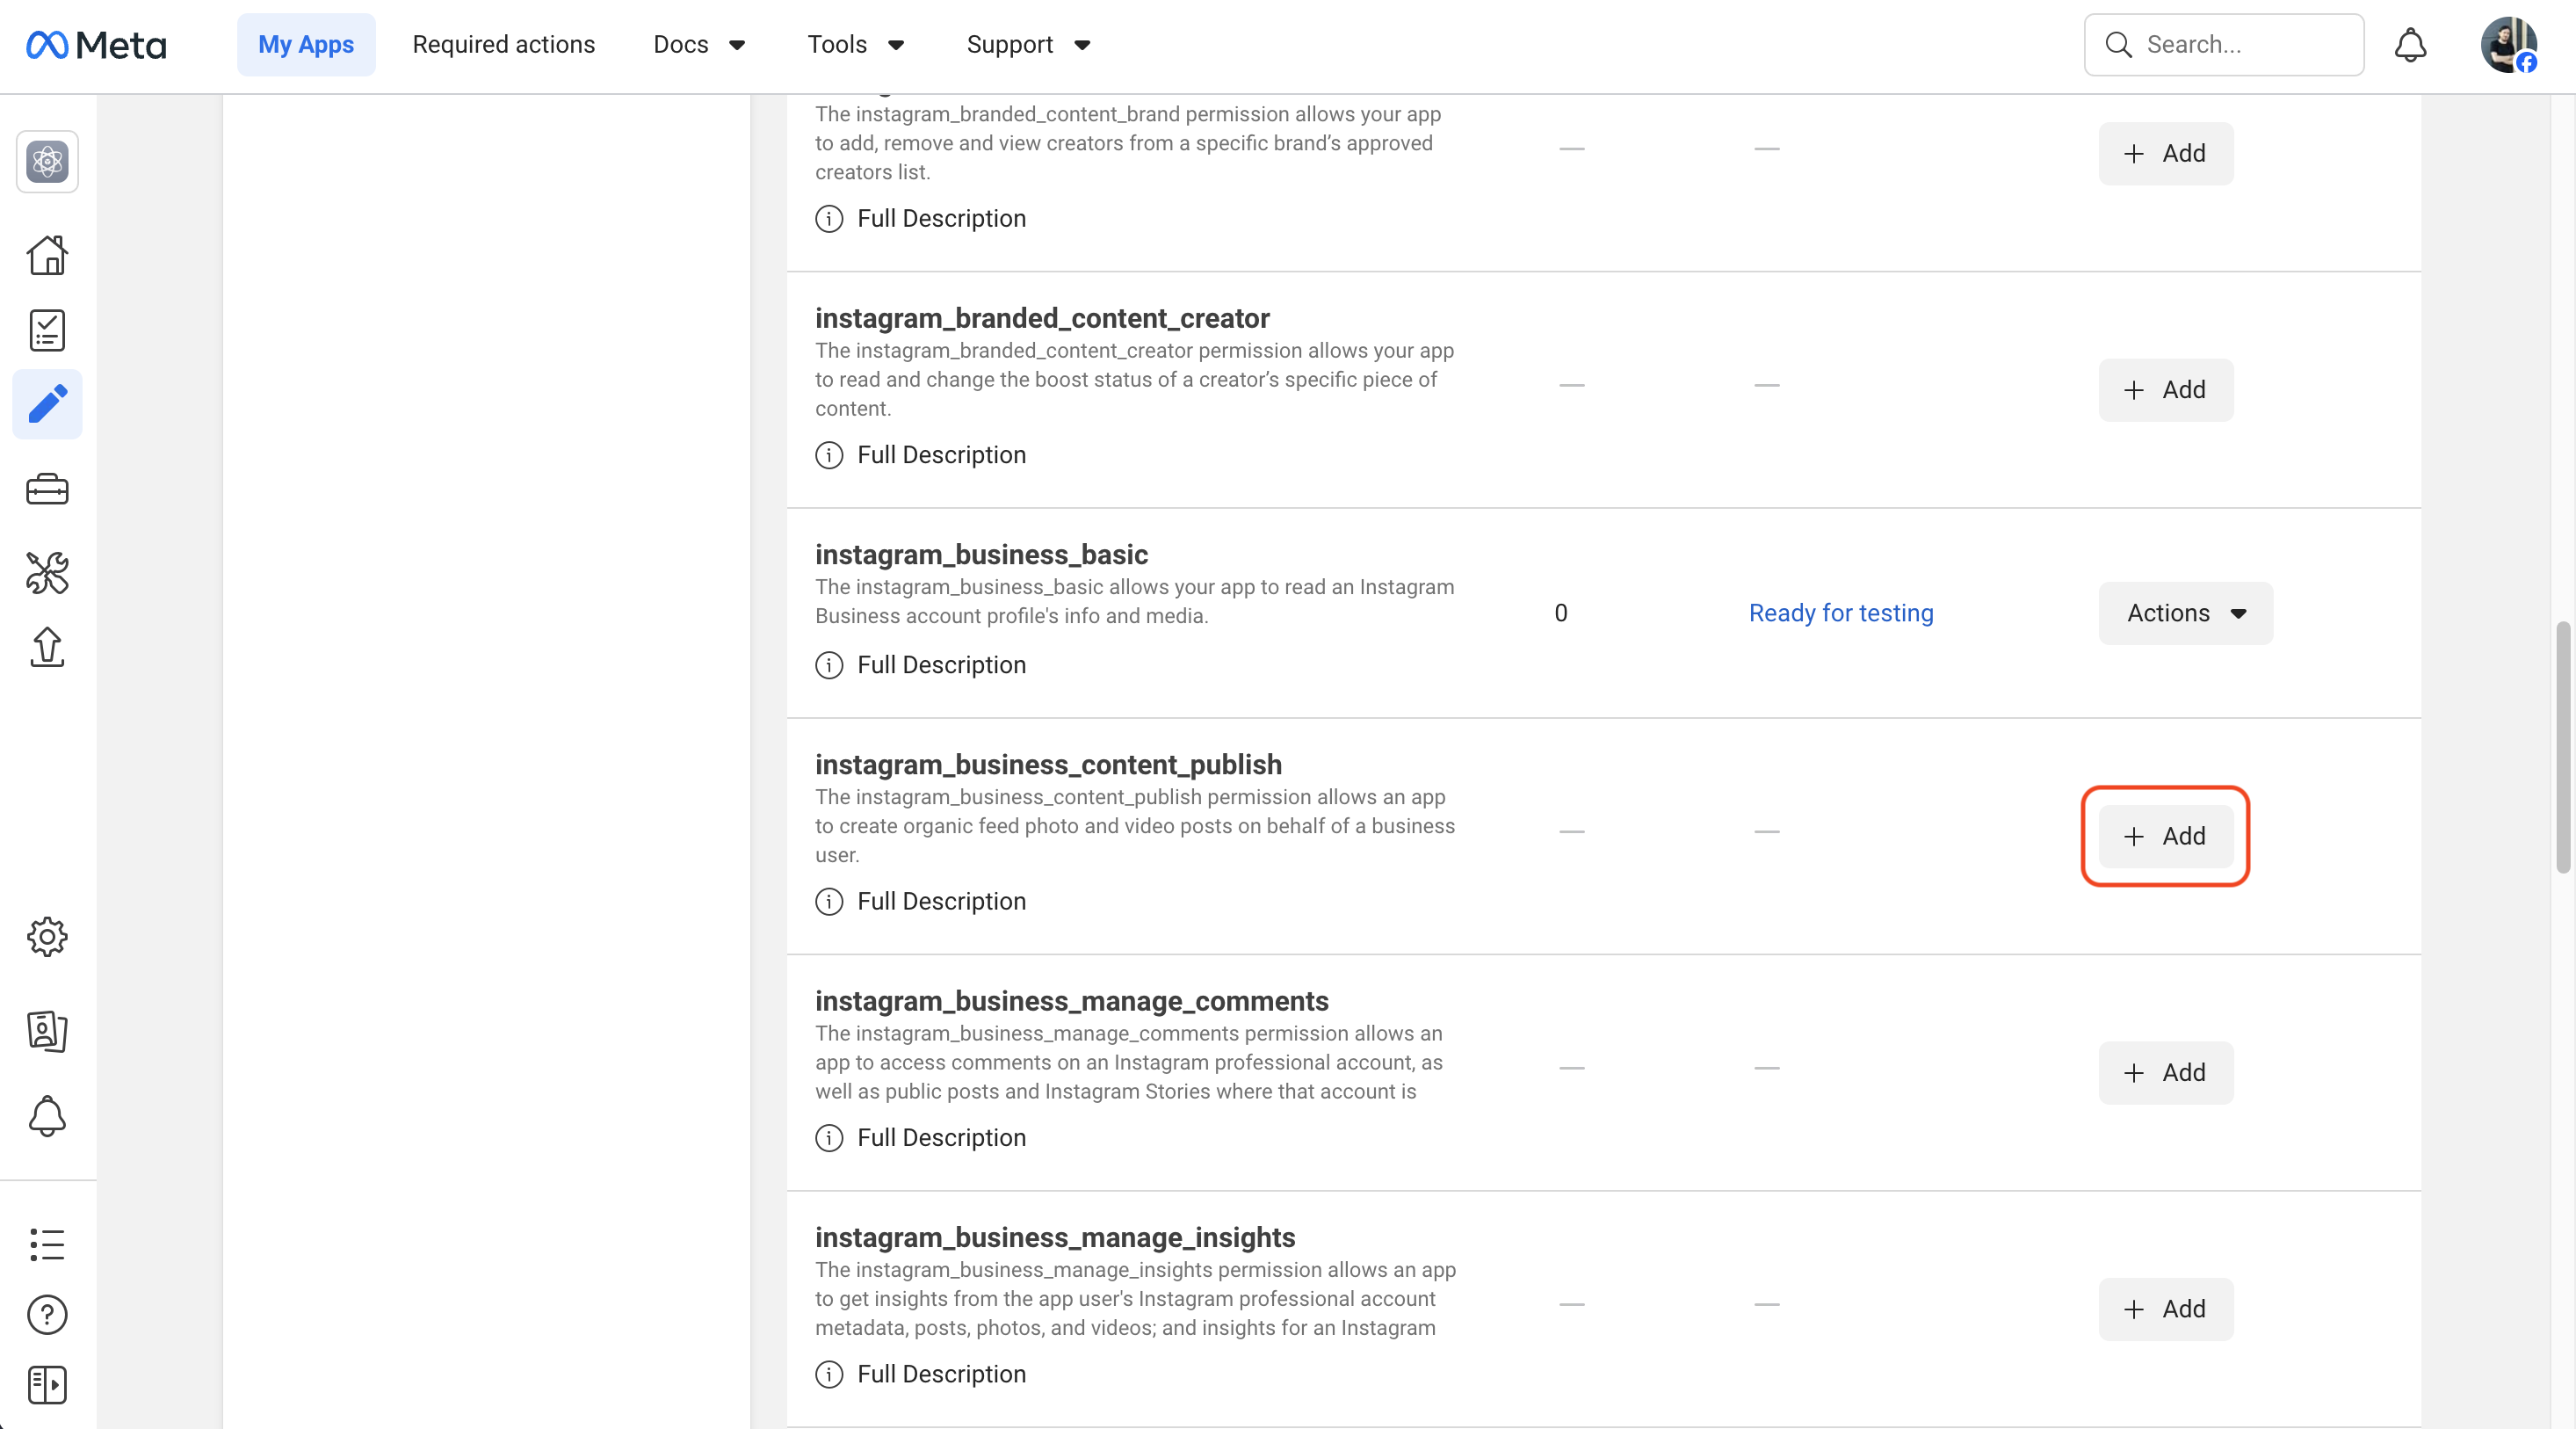Open Required actions in top navigation
Viewport: 2576px width, 1429px height.
(x=503, y=45)
